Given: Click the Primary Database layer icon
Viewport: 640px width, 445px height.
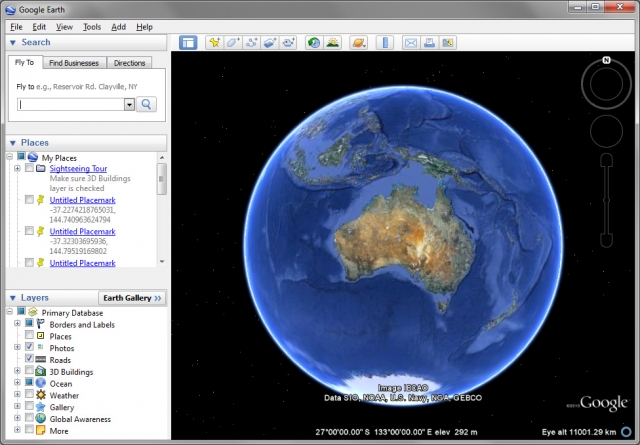Looking at the screenshot, I should (33, 312).
